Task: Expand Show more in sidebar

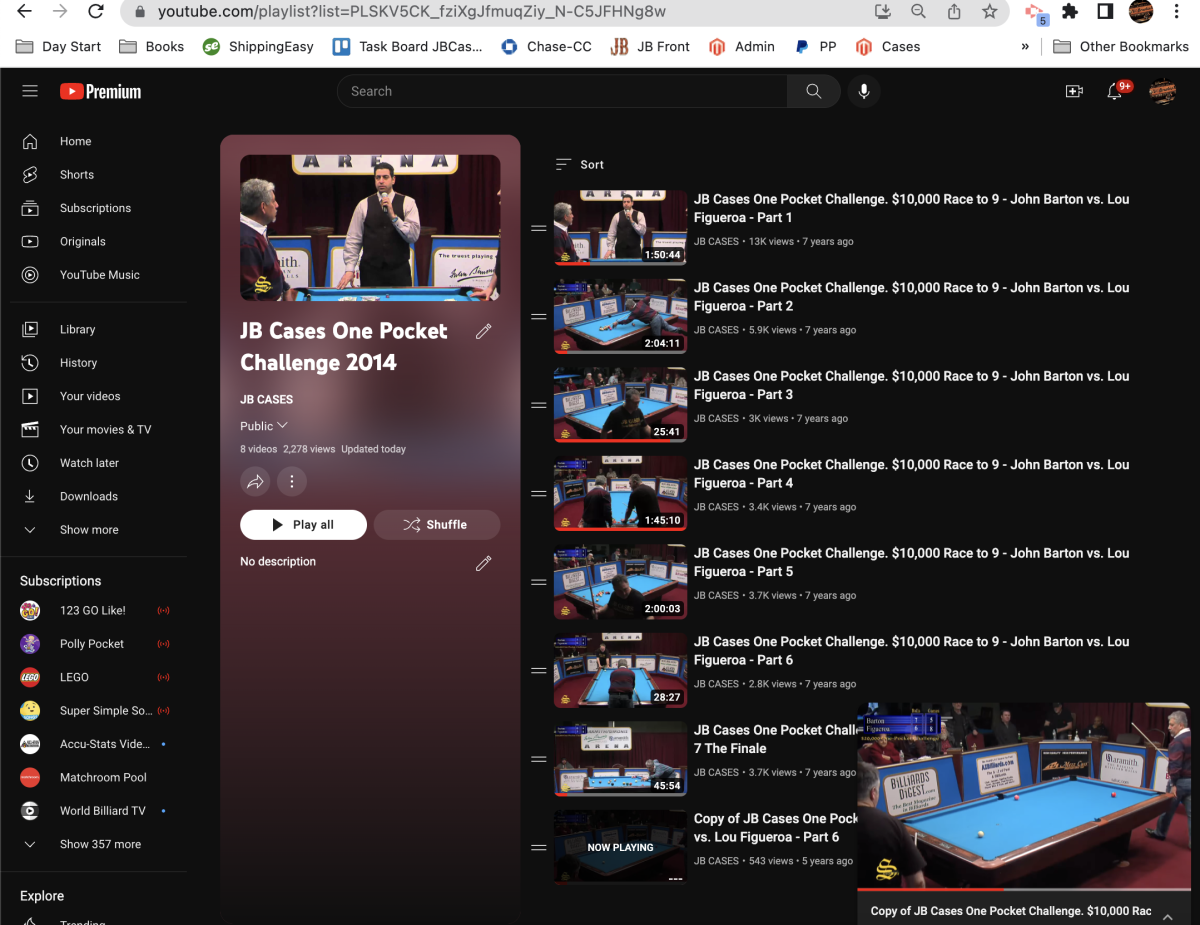Action: (88, 530)
